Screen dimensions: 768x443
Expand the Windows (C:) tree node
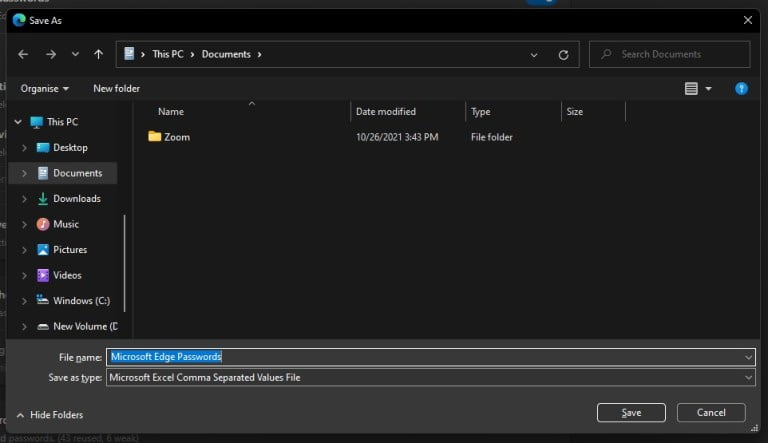click(x=24, y=300)
